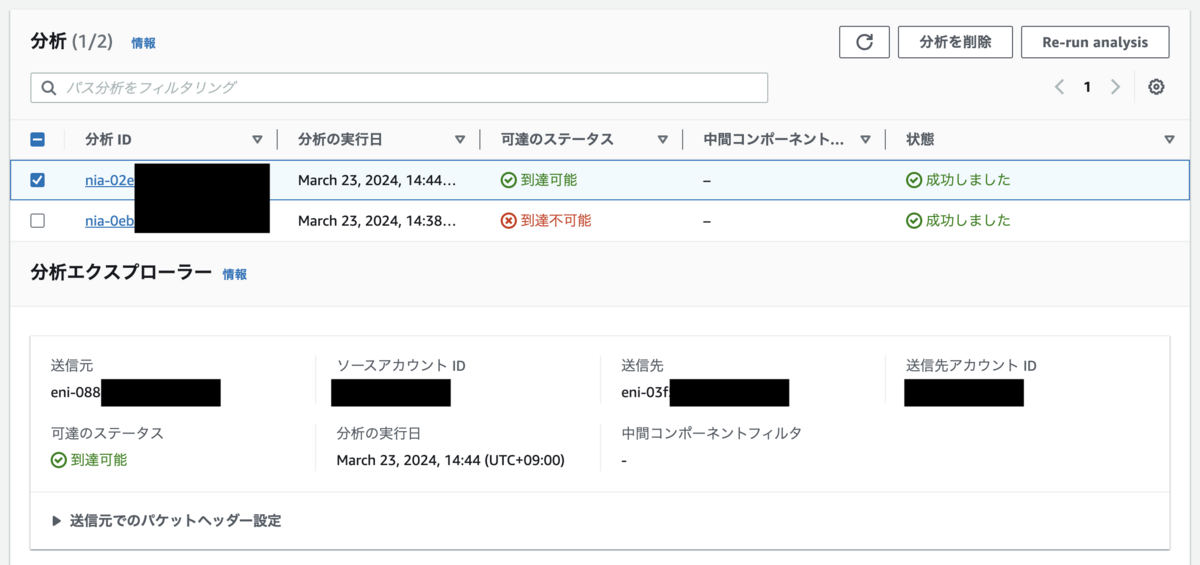This screenshot has height=565, width=1200.
Task: Click the refresh analyses icon button
Action: (864, 42)
